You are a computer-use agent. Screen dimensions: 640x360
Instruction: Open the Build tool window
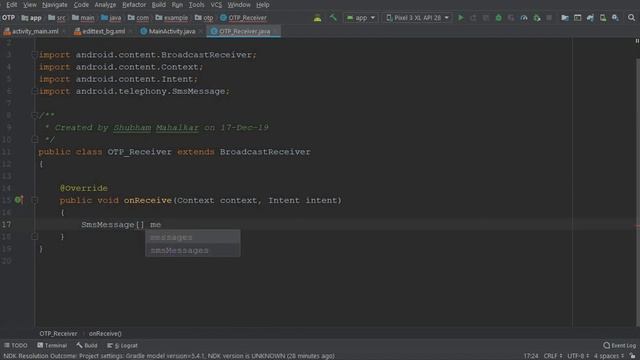[x=87, y=345]
